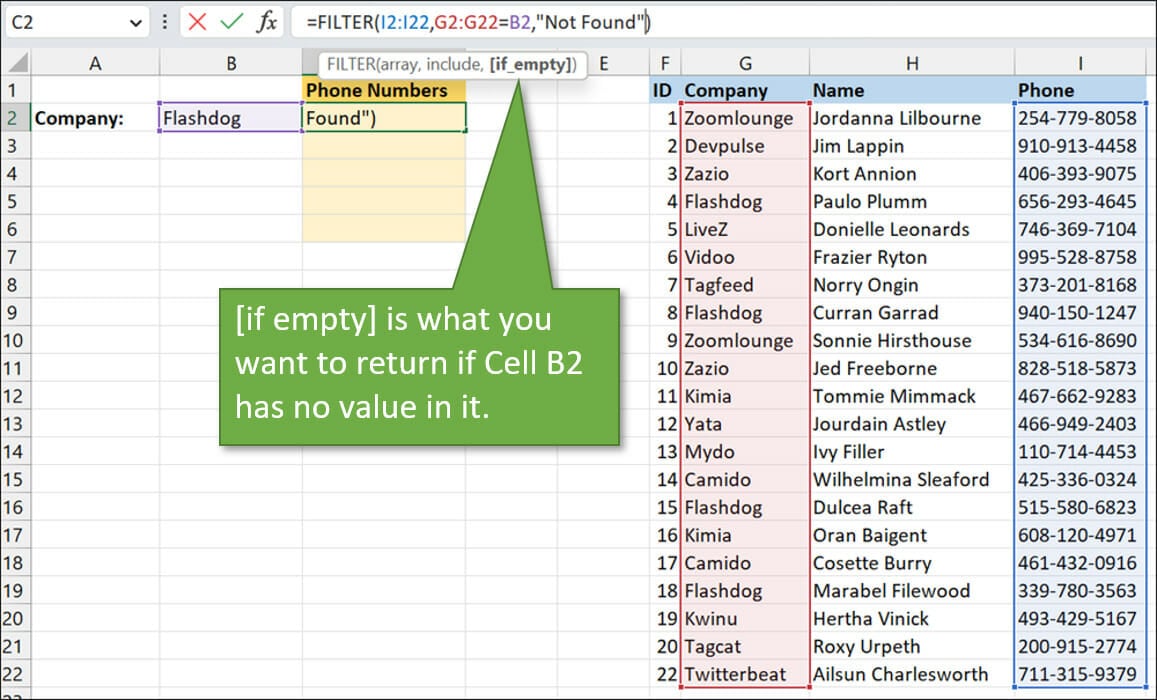Click the green Enter checkmark icon
This screenshot has width=1157, height=700.
[232, 22]
